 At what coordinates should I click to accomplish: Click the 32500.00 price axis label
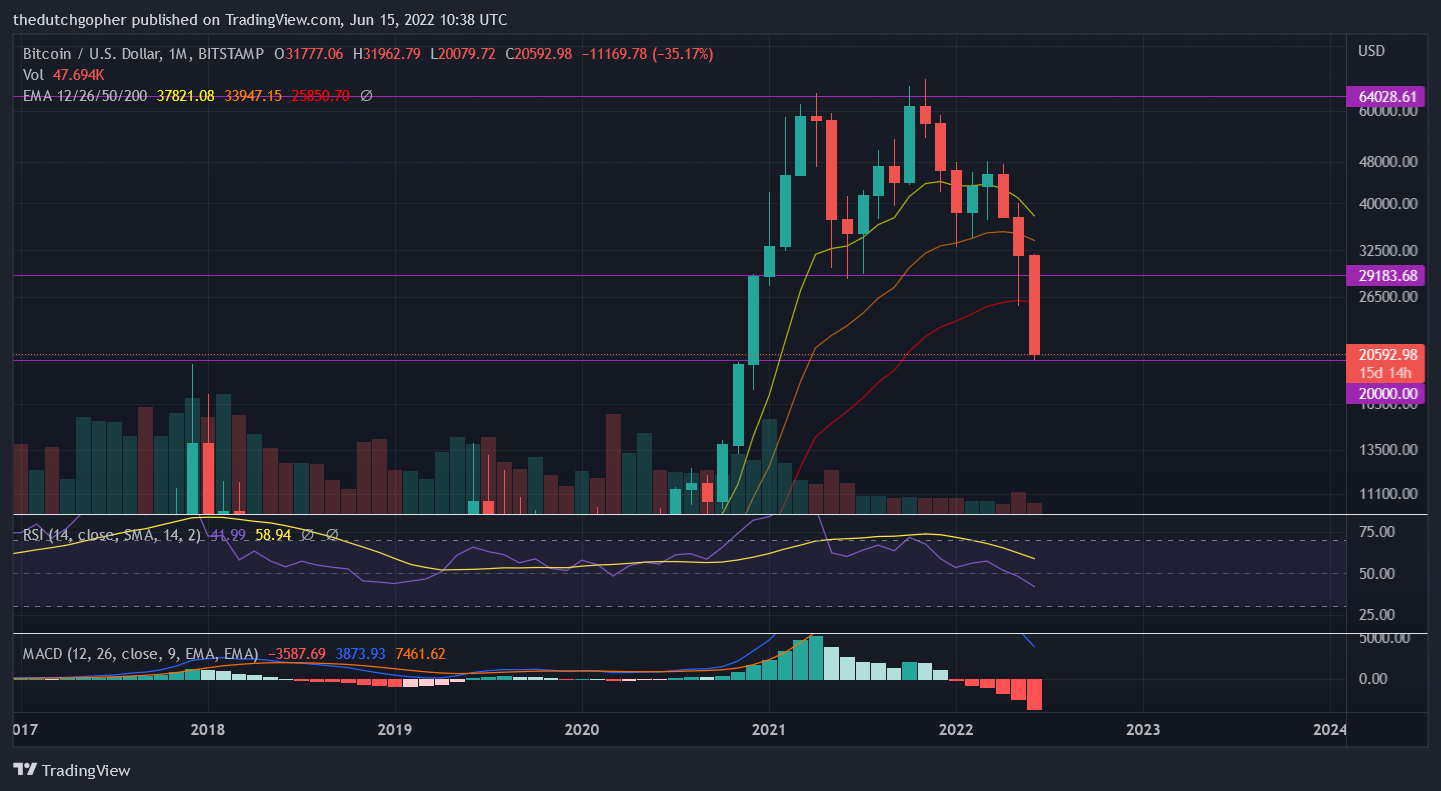pos(1388,250)
